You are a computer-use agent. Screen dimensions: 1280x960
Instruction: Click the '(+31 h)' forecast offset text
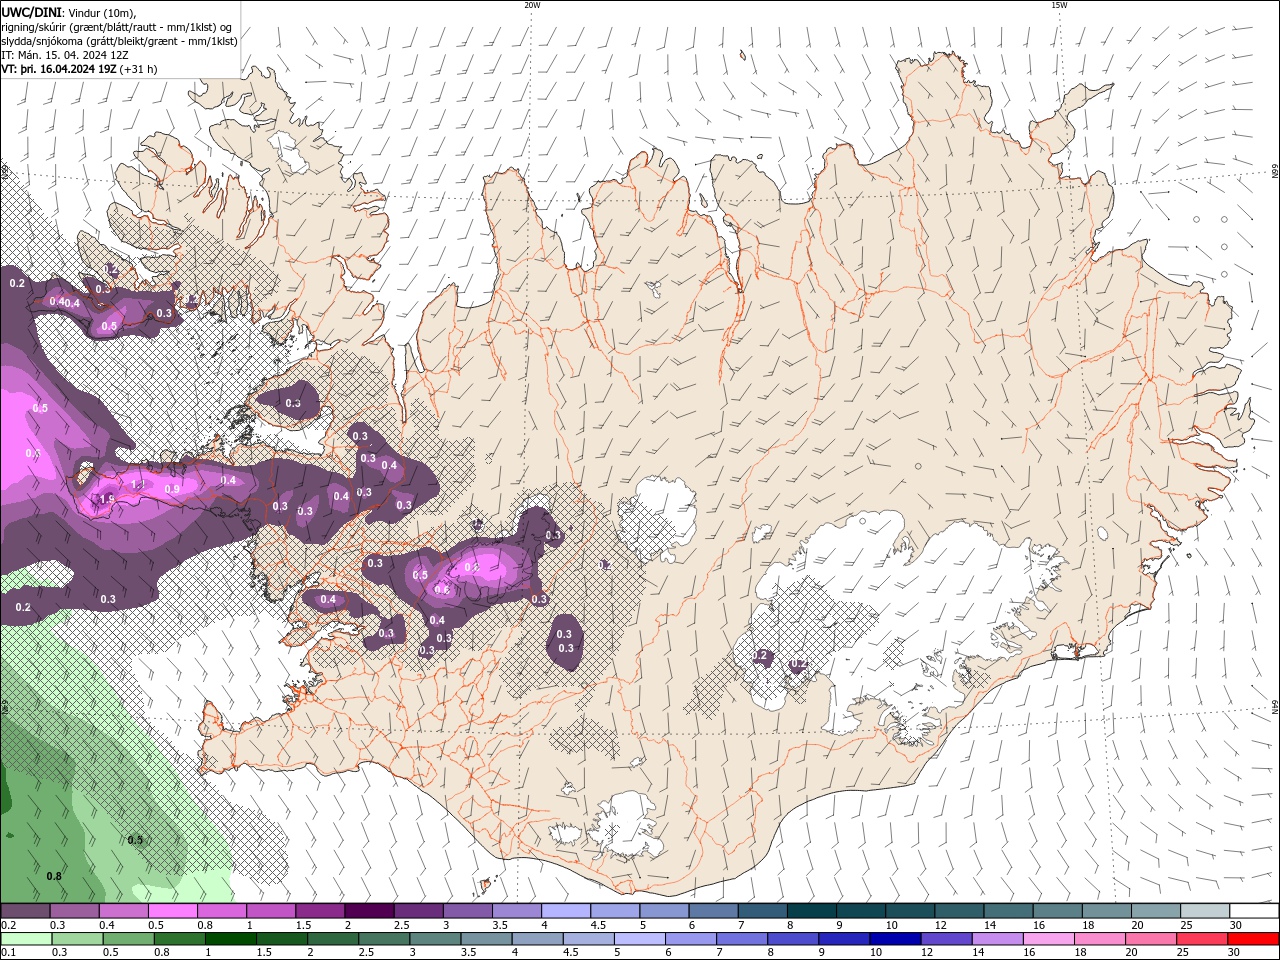tap(139, 69)
